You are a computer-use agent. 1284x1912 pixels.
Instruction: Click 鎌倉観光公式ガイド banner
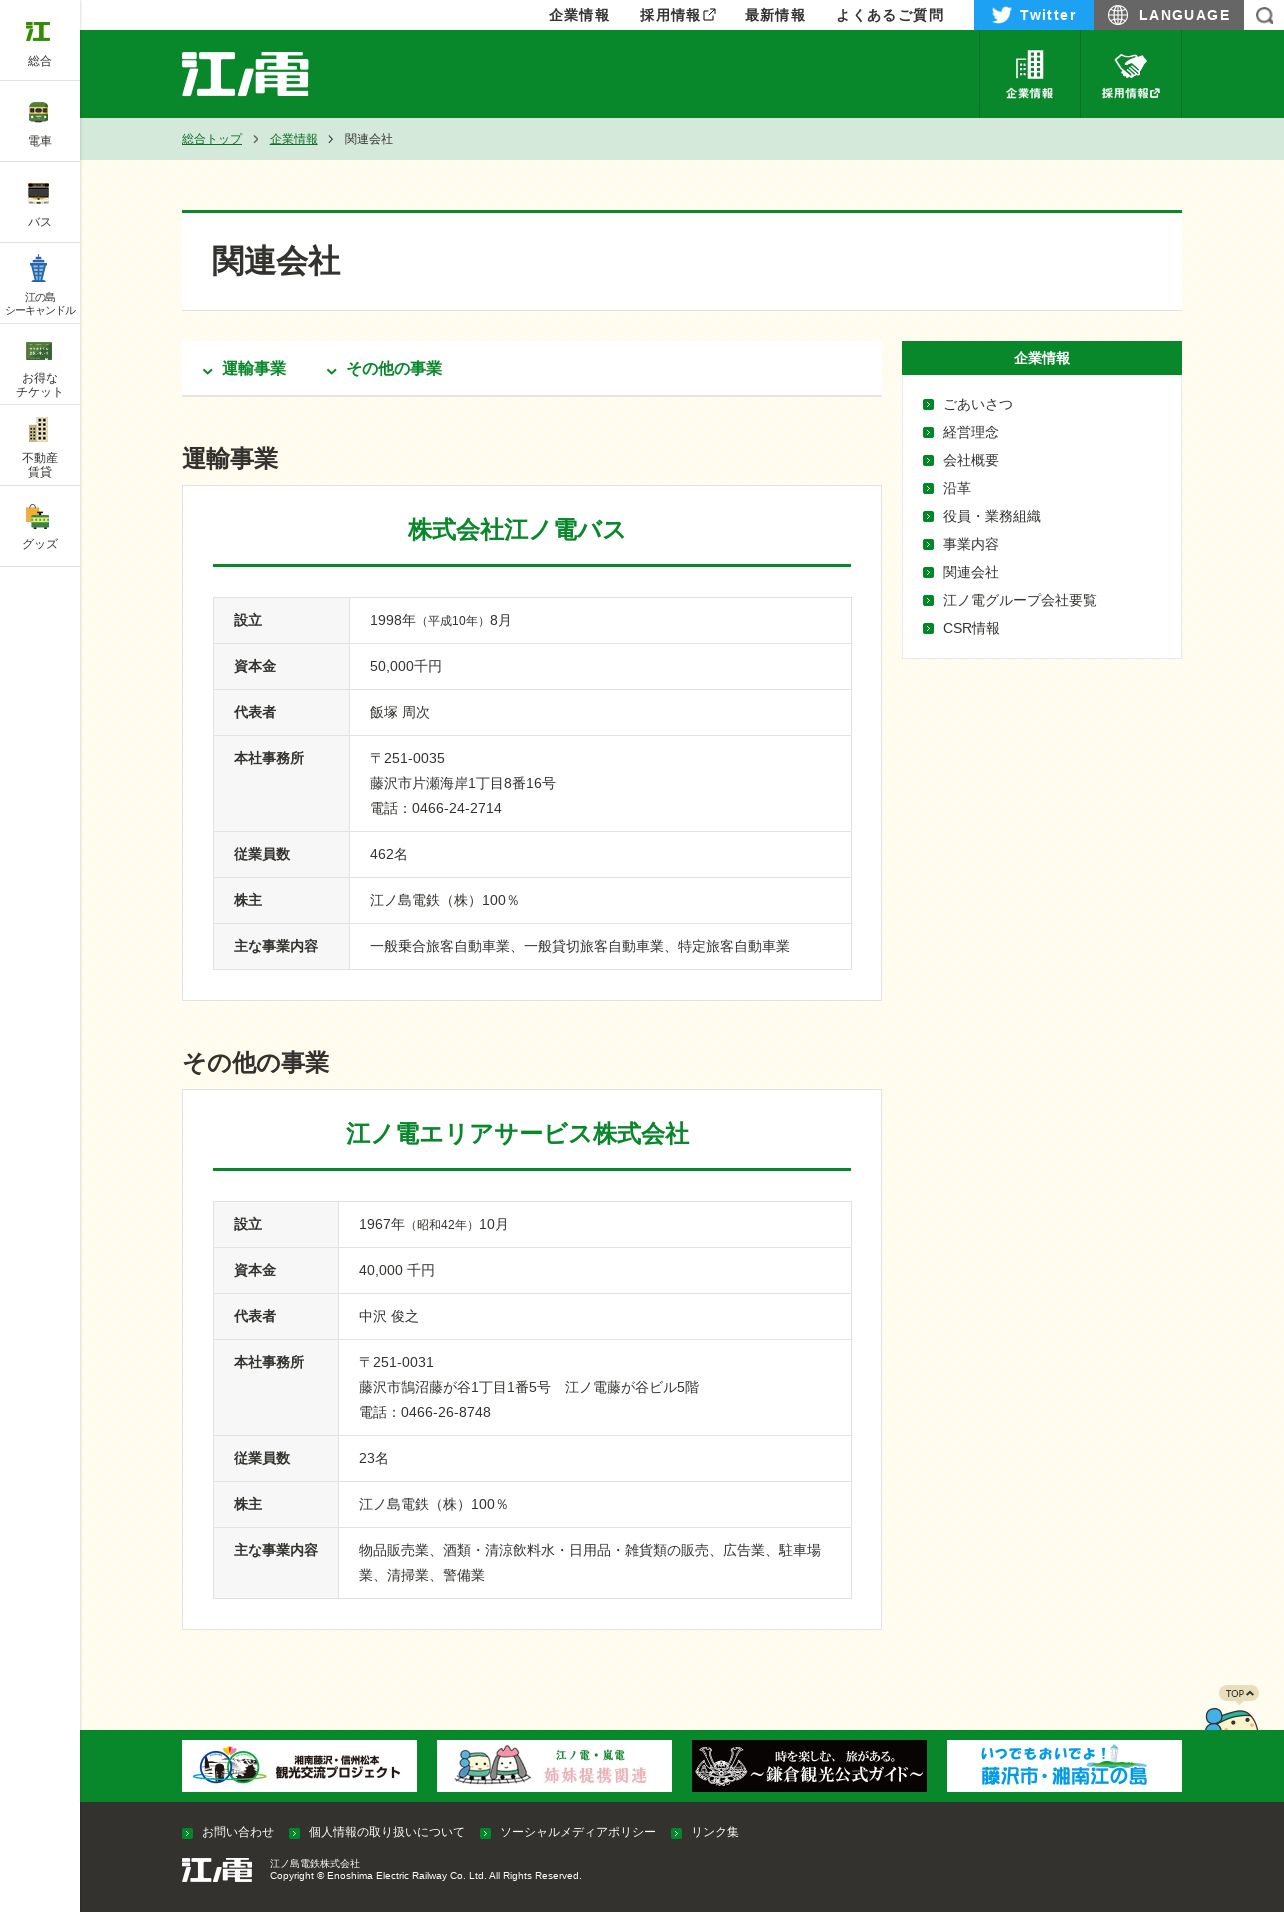tap(809, 1766)
